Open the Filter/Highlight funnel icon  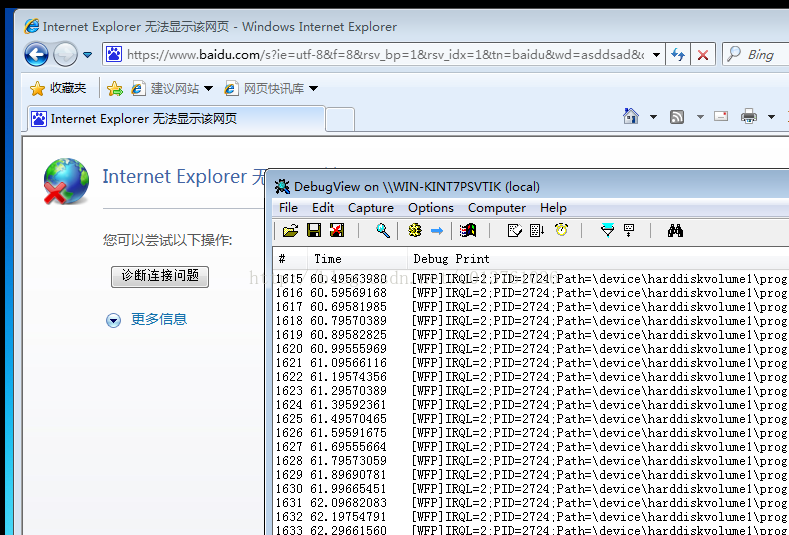607,231
